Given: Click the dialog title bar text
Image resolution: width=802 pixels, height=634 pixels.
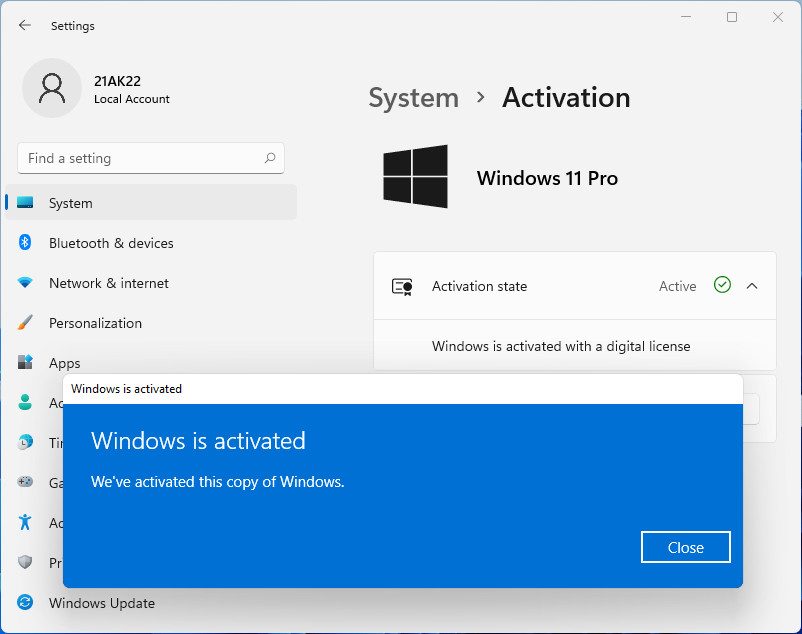Looking at the screenshot, I should 126,389.
